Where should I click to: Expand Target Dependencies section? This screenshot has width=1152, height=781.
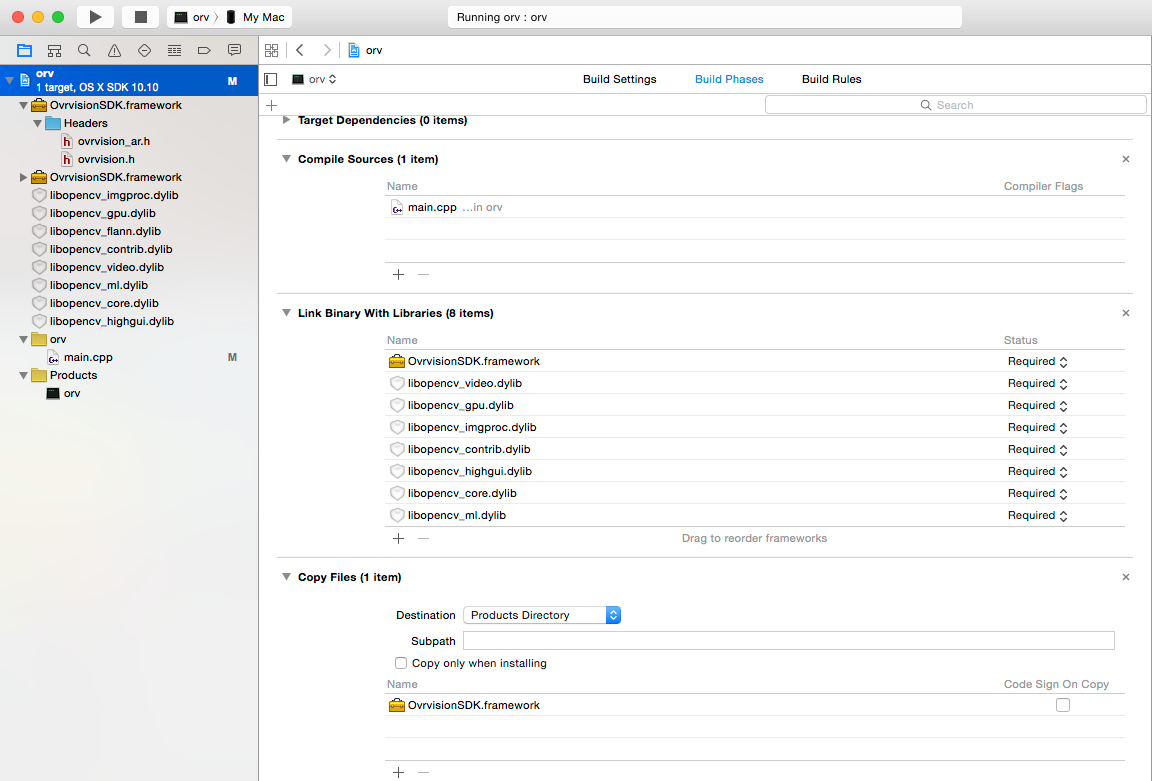(287, 120)
